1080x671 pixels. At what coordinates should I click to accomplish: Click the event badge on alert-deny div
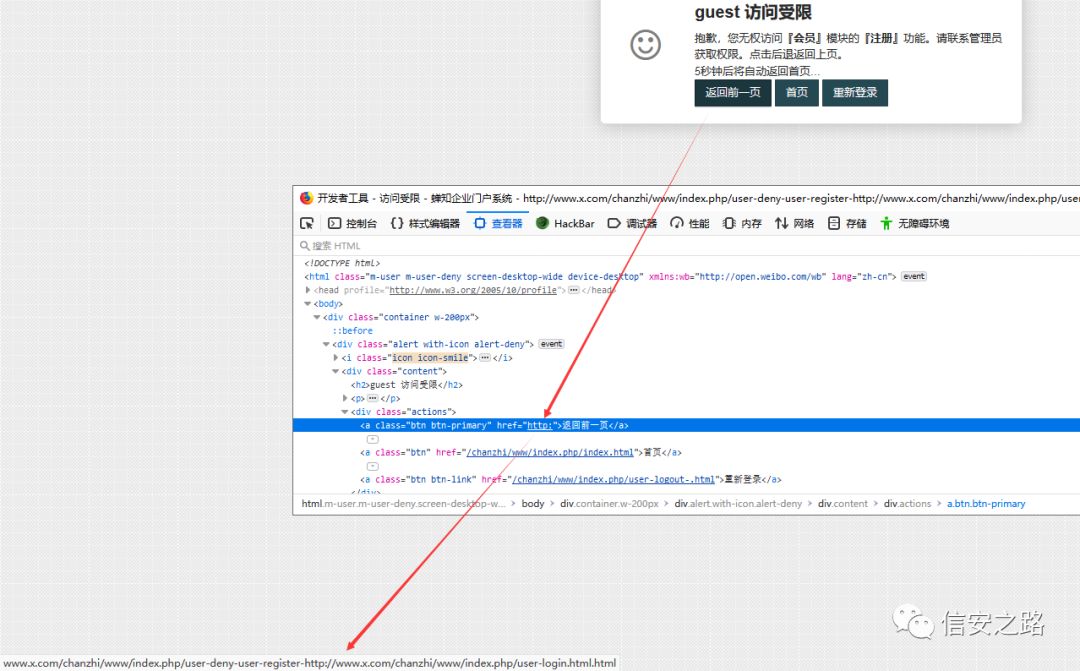pyautogui.click(x=551, y=344)
